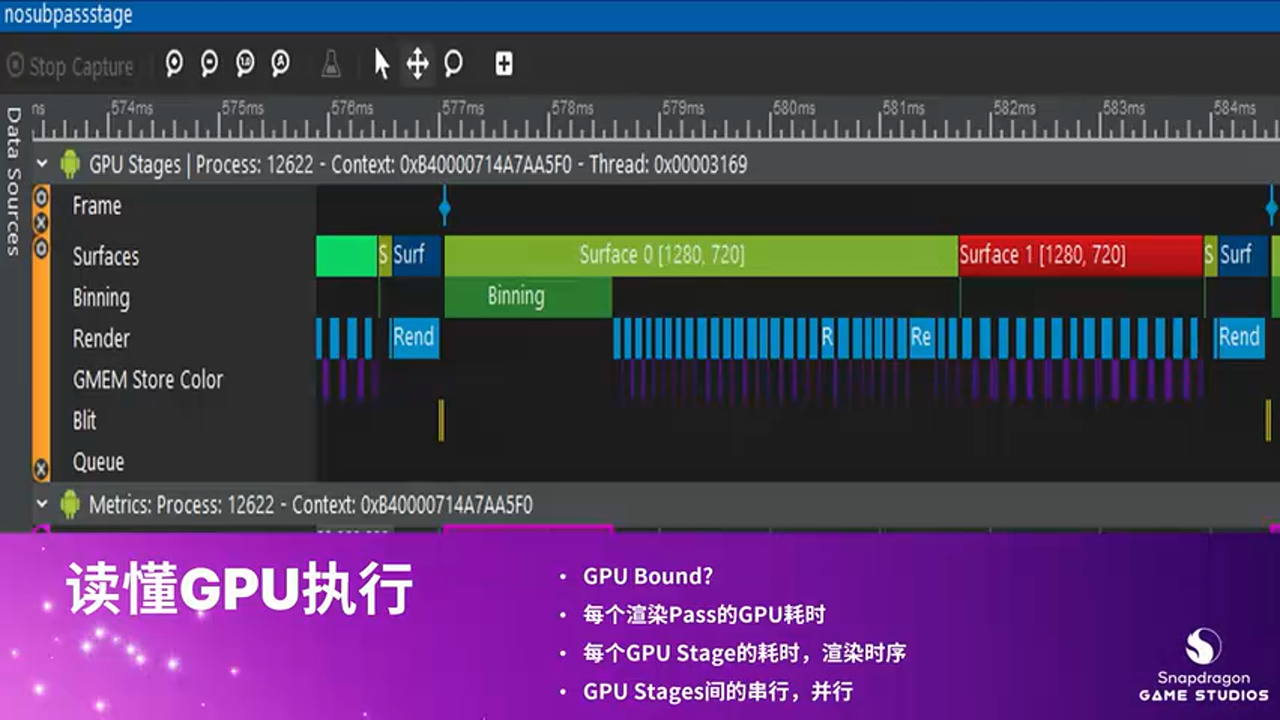Click the blue frame marker diamond

[445, 206]
